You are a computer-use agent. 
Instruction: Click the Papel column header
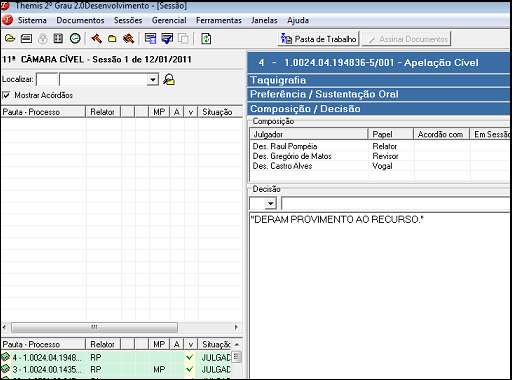(x=391, y=134)
